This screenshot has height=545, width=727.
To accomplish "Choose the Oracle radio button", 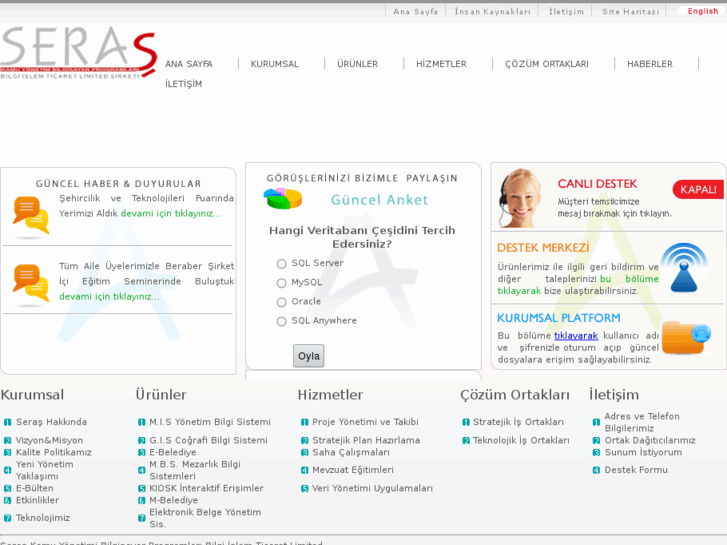I will click(x=281, y=302).
